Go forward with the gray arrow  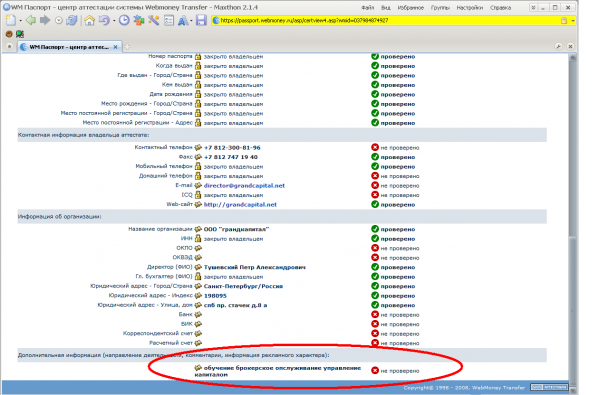45,20
